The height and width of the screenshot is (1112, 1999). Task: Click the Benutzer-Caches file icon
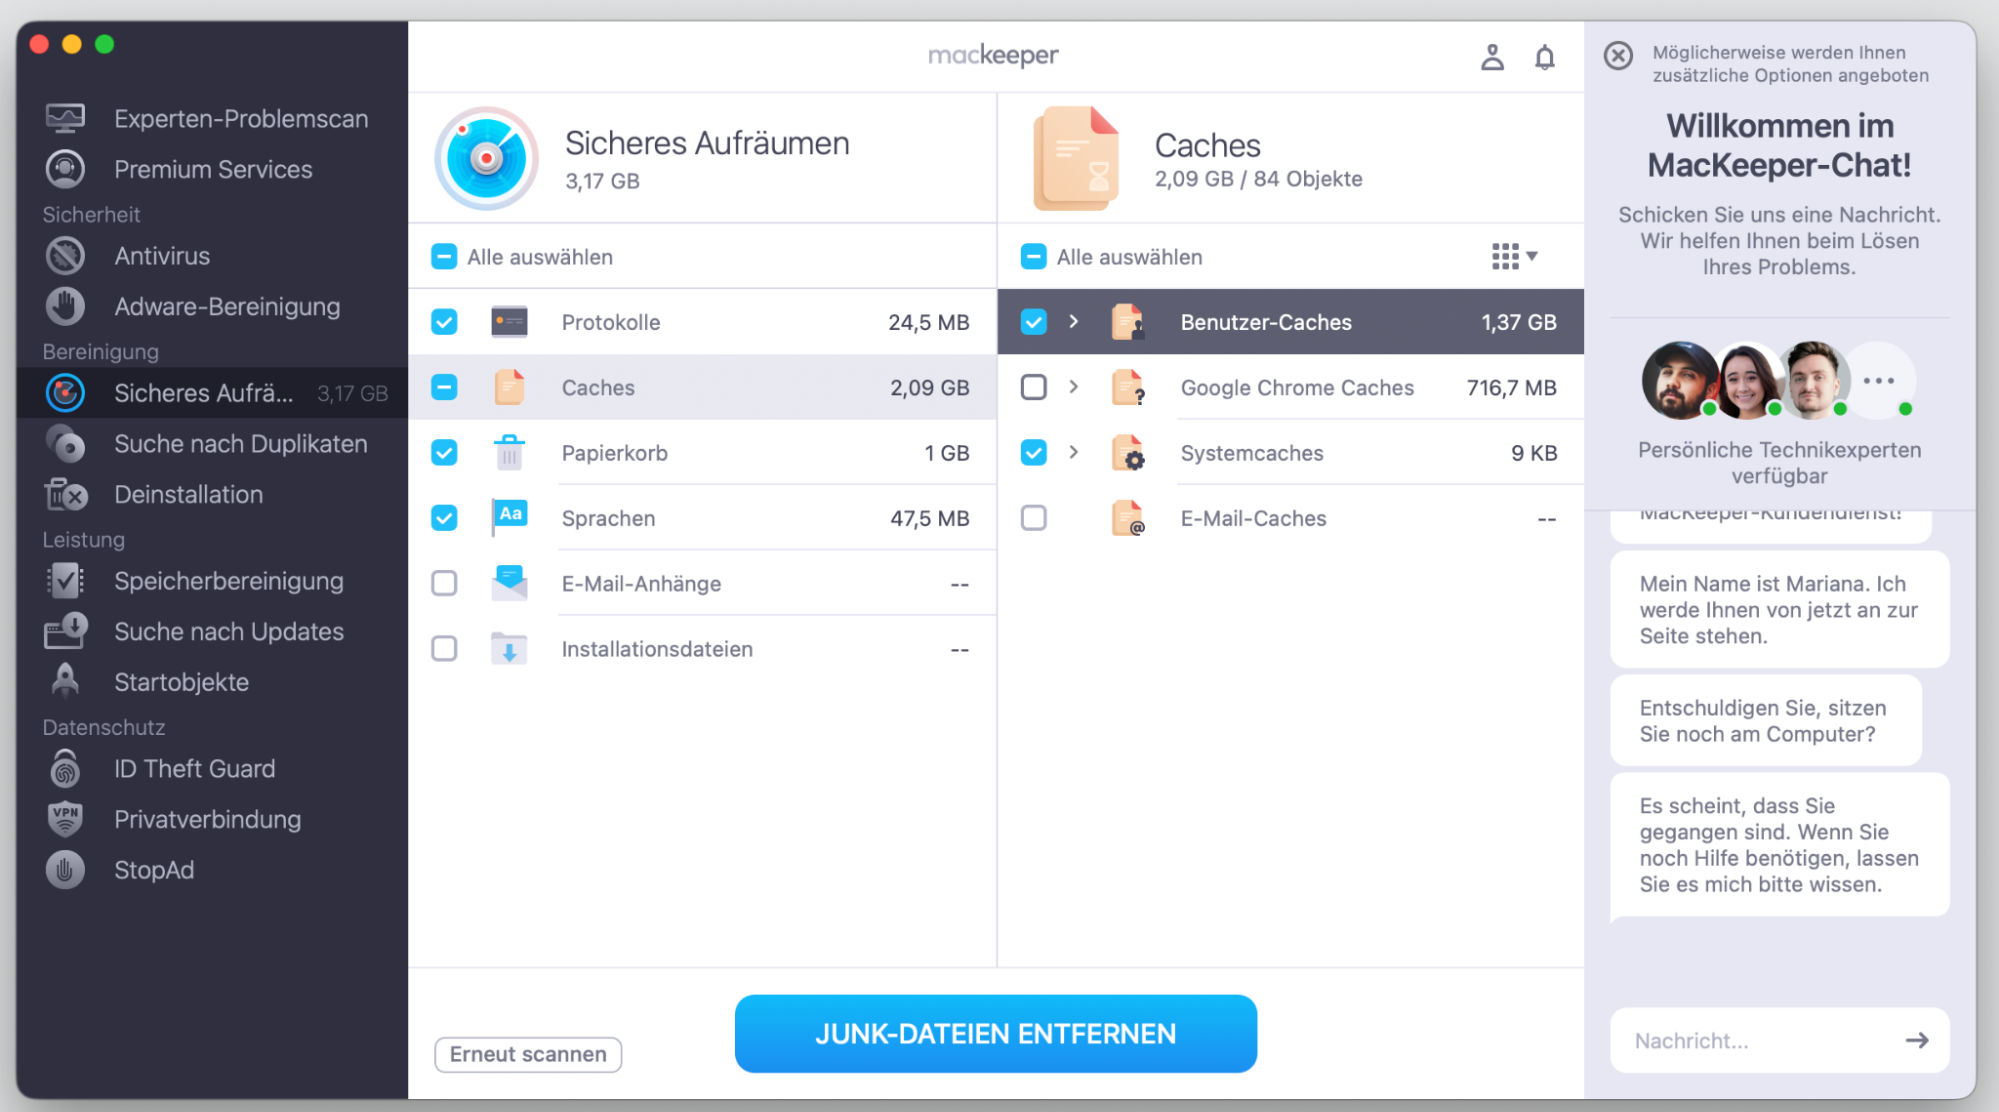coord(1128,322)
